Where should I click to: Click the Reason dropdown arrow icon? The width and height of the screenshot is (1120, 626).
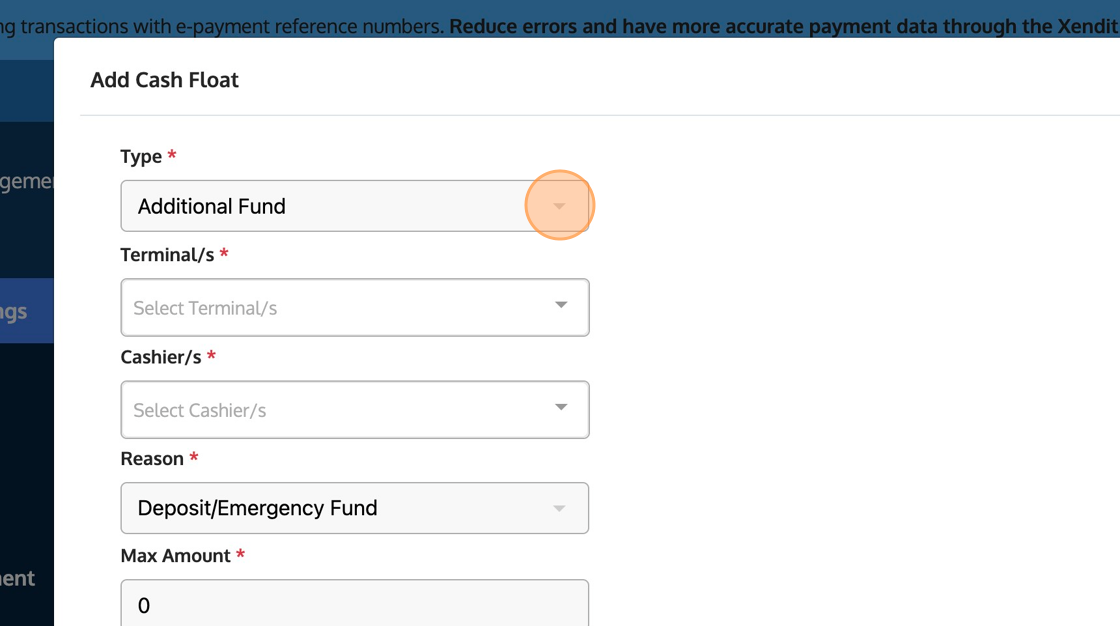pyautogui.click(x=560, y=508)
